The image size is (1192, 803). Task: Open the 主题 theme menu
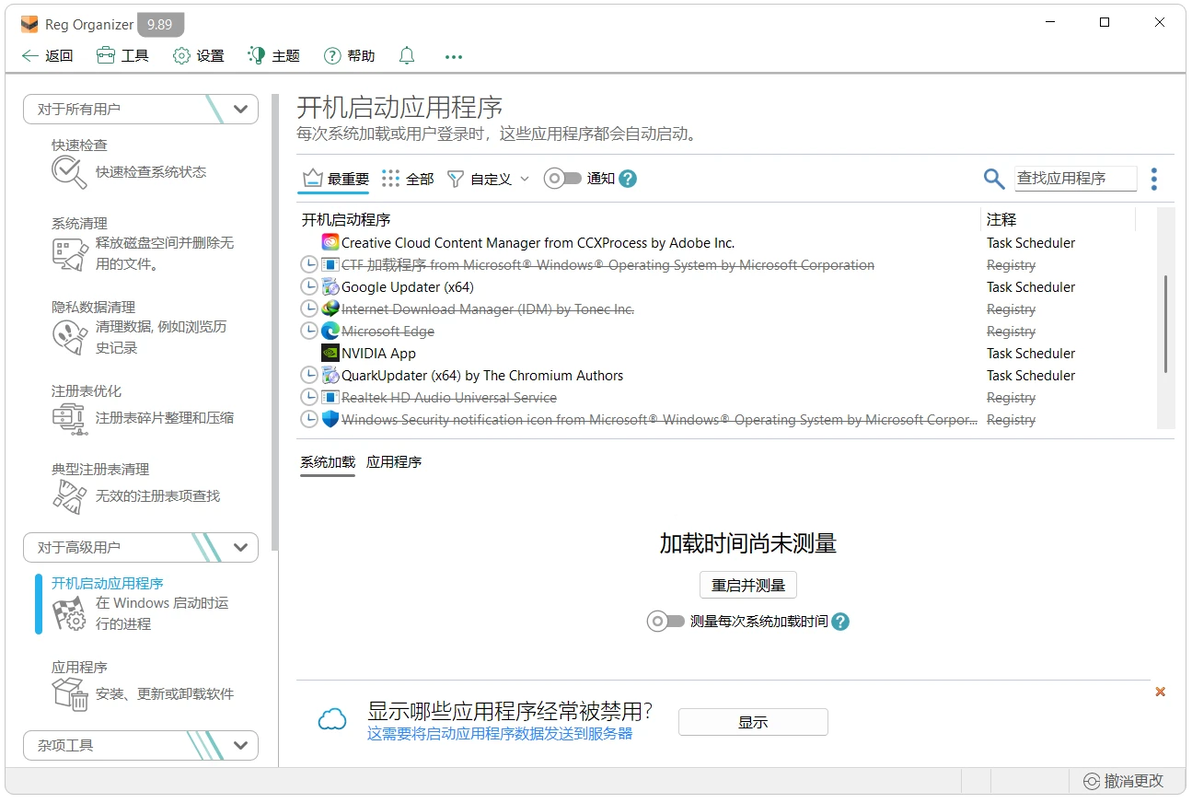(x=274, y=56)
